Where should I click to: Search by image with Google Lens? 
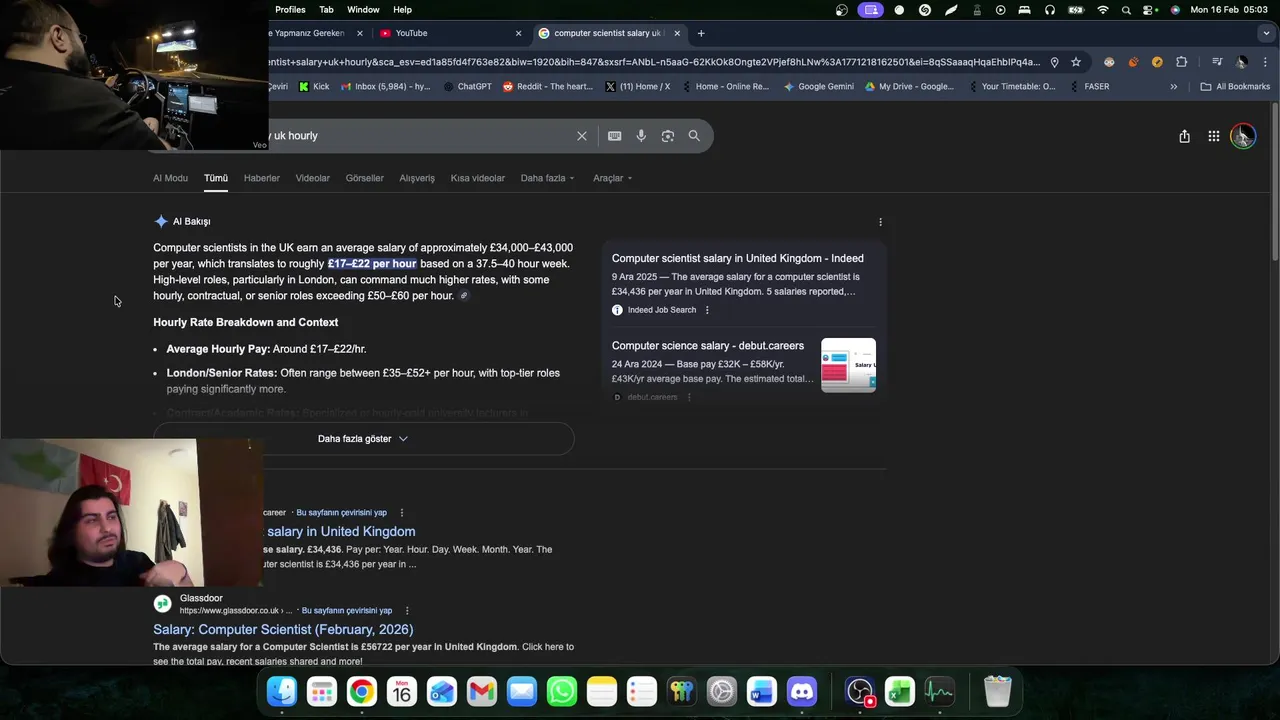(668, 136)
